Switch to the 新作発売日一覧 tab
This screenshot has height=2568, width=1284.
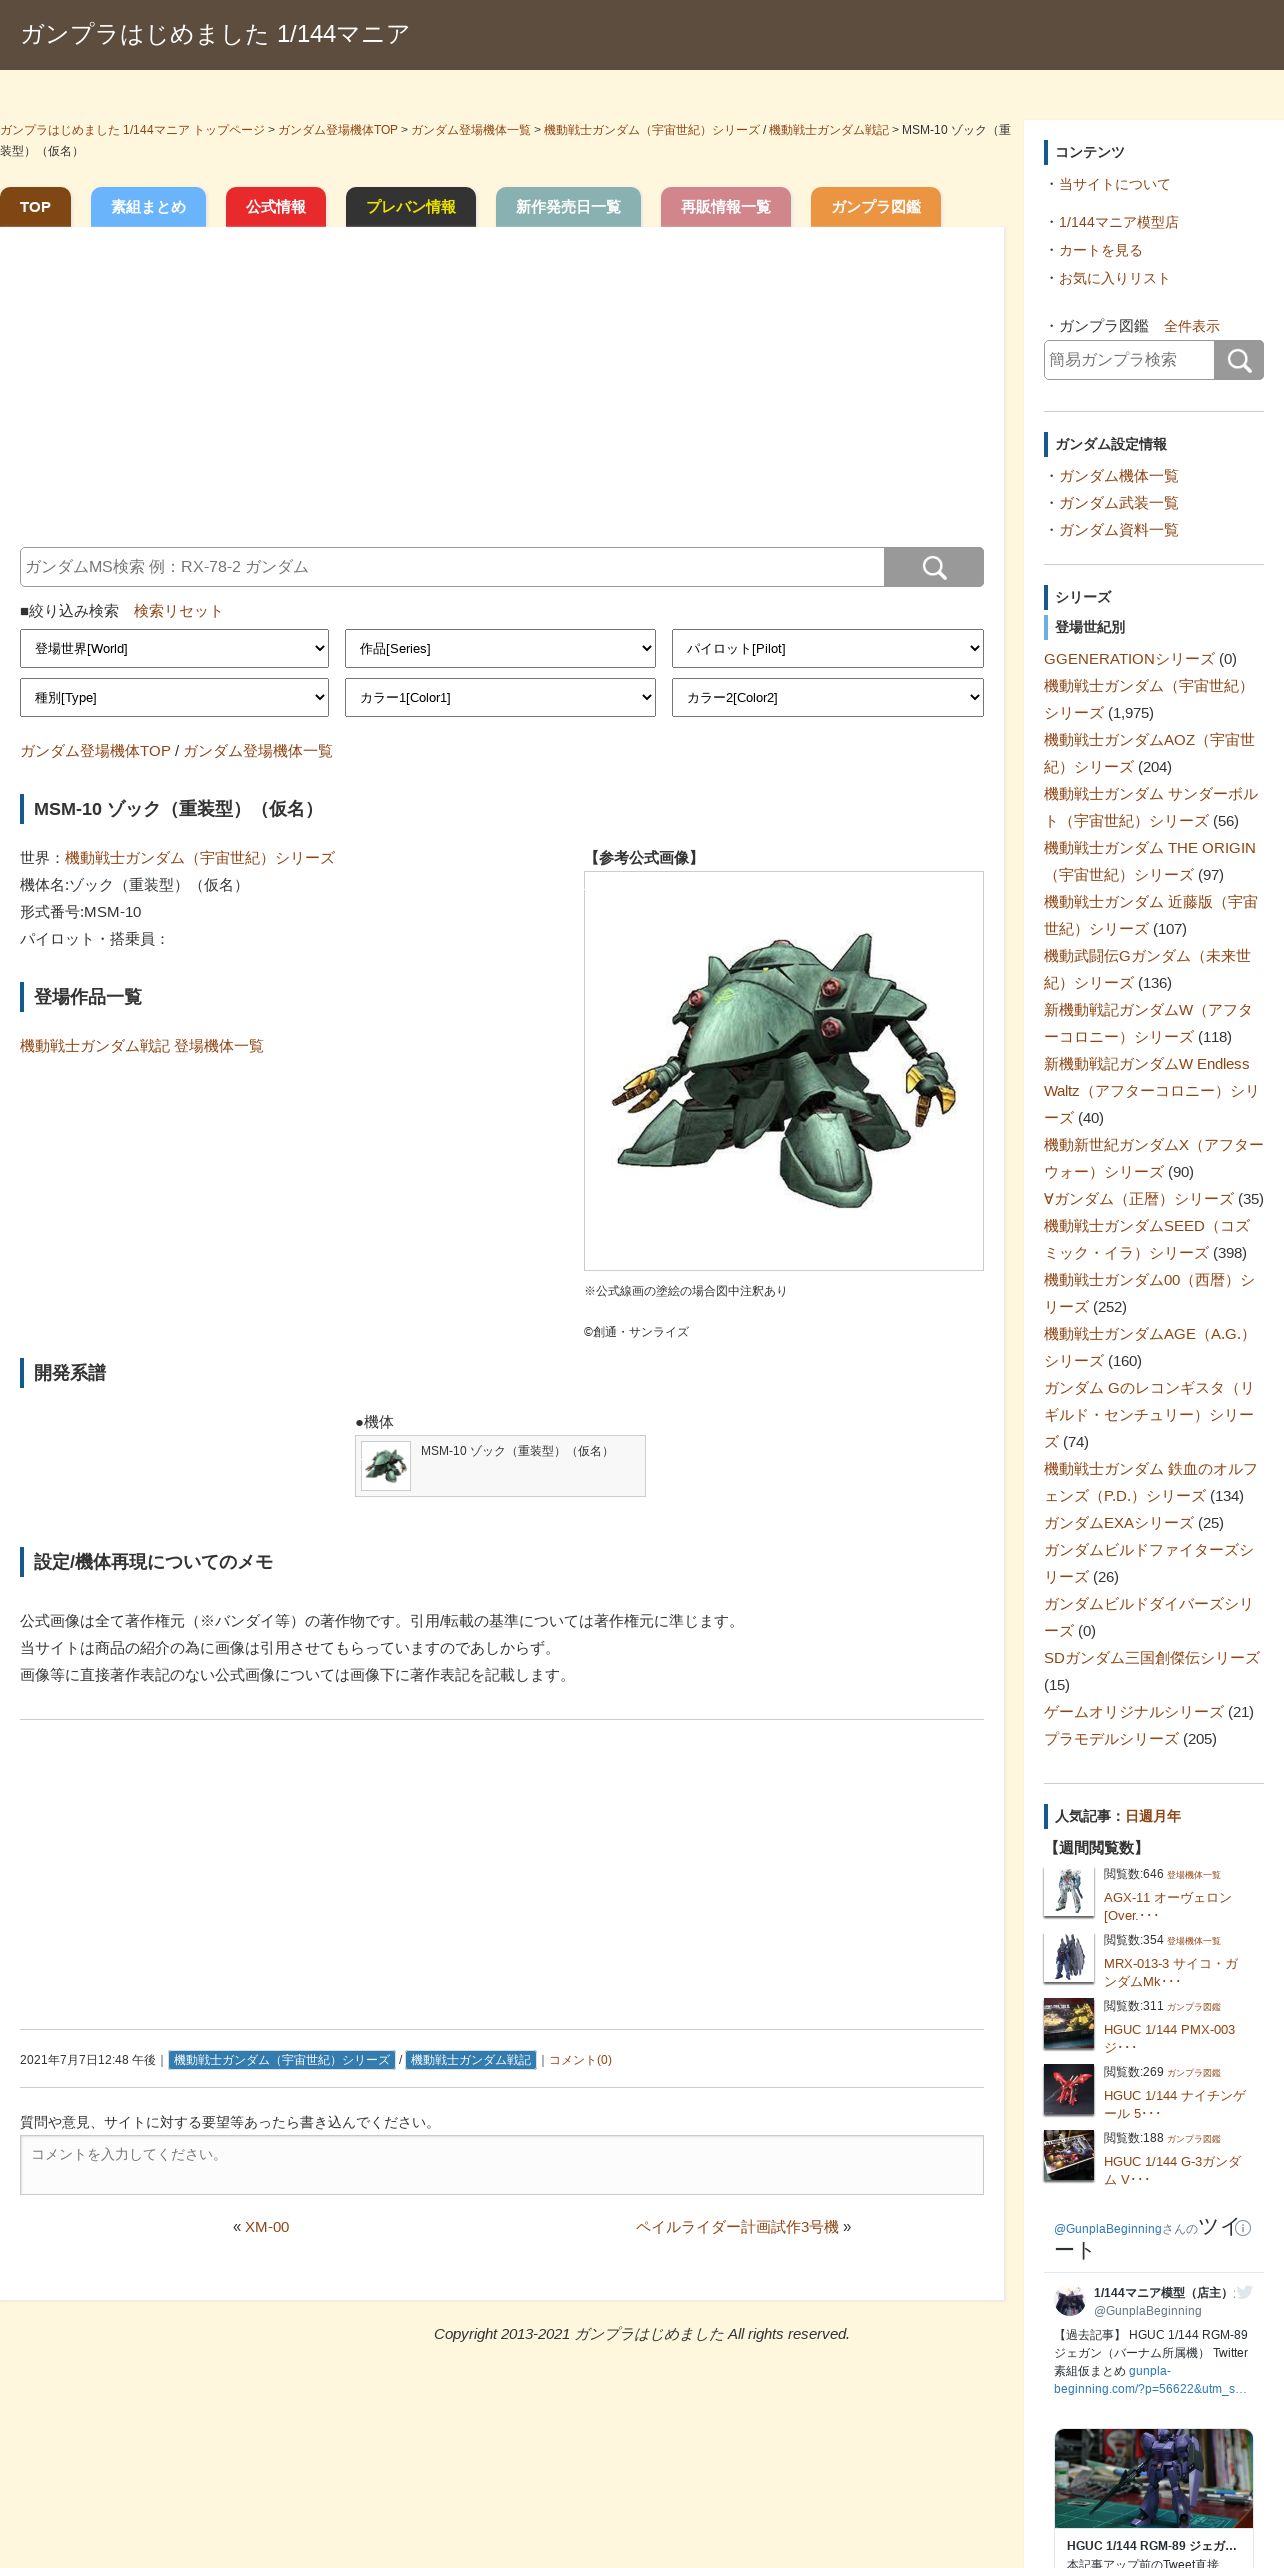[568, 207]
